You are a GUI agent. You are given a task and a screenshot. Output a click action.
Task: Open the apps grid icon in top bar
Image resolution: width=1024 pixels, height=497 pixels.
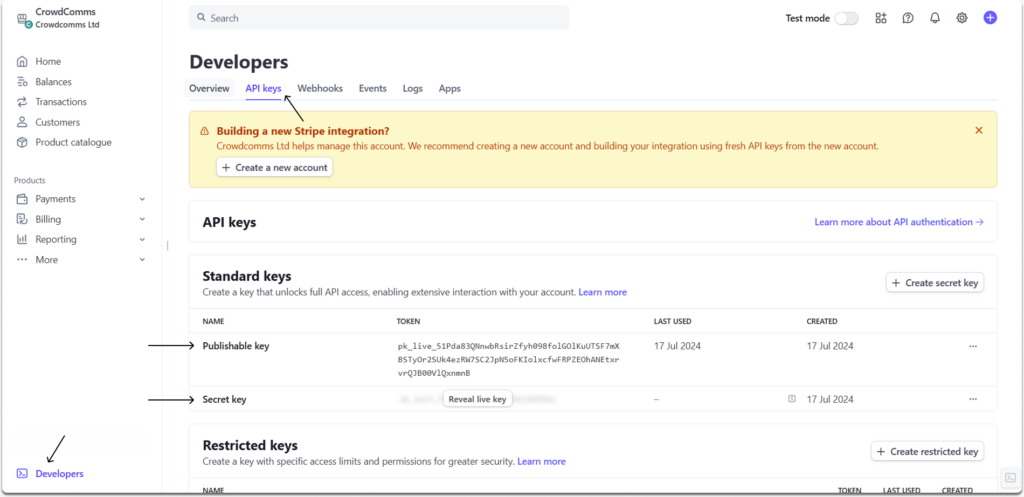pyautogui.click(x=881, y=18)
